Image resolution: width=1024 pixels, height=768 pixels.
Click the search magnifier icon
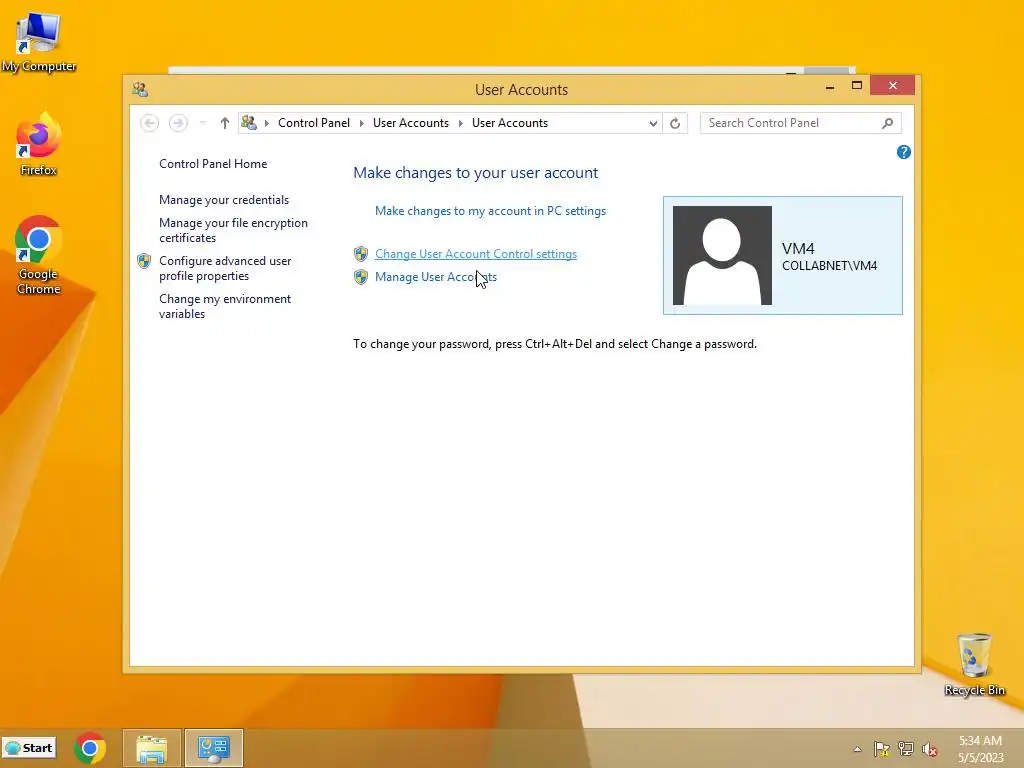pos(888,123)
